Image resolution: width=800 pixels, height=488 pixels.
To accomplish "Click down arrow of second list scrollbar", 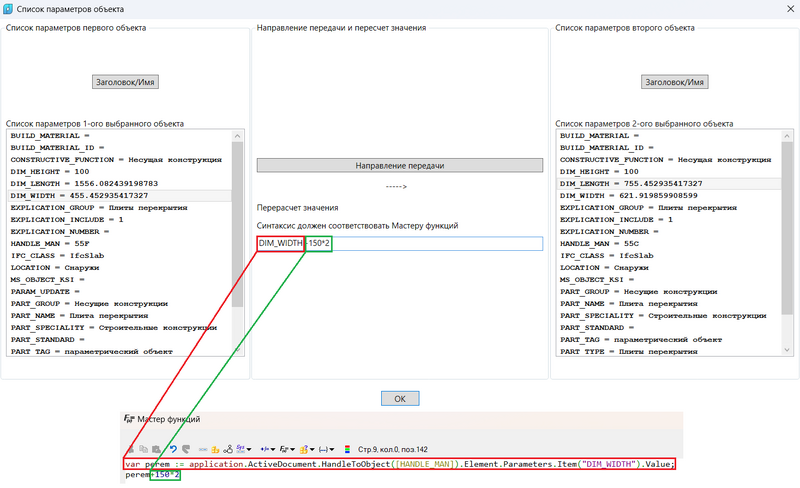I will tap(786, 350).
